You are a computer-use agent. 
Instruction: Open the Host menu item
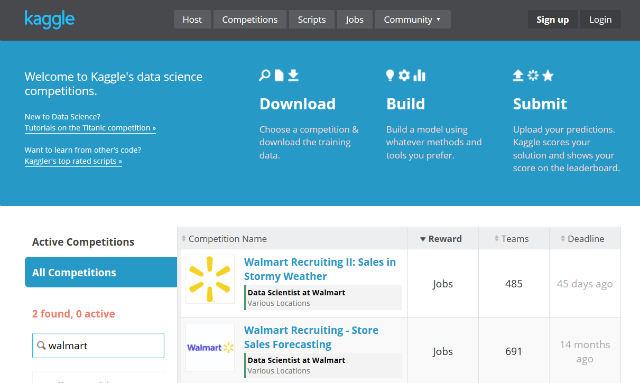click(192, 20)
